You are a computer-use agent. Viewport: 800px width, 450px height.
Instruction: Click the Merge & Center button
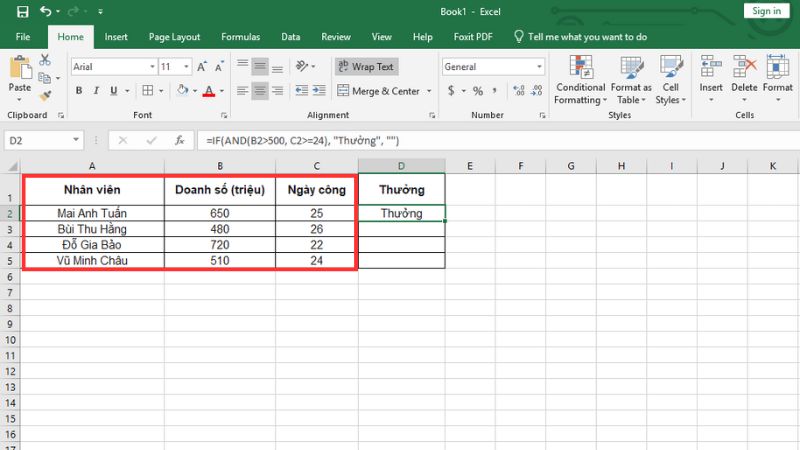tap(378, 91)
